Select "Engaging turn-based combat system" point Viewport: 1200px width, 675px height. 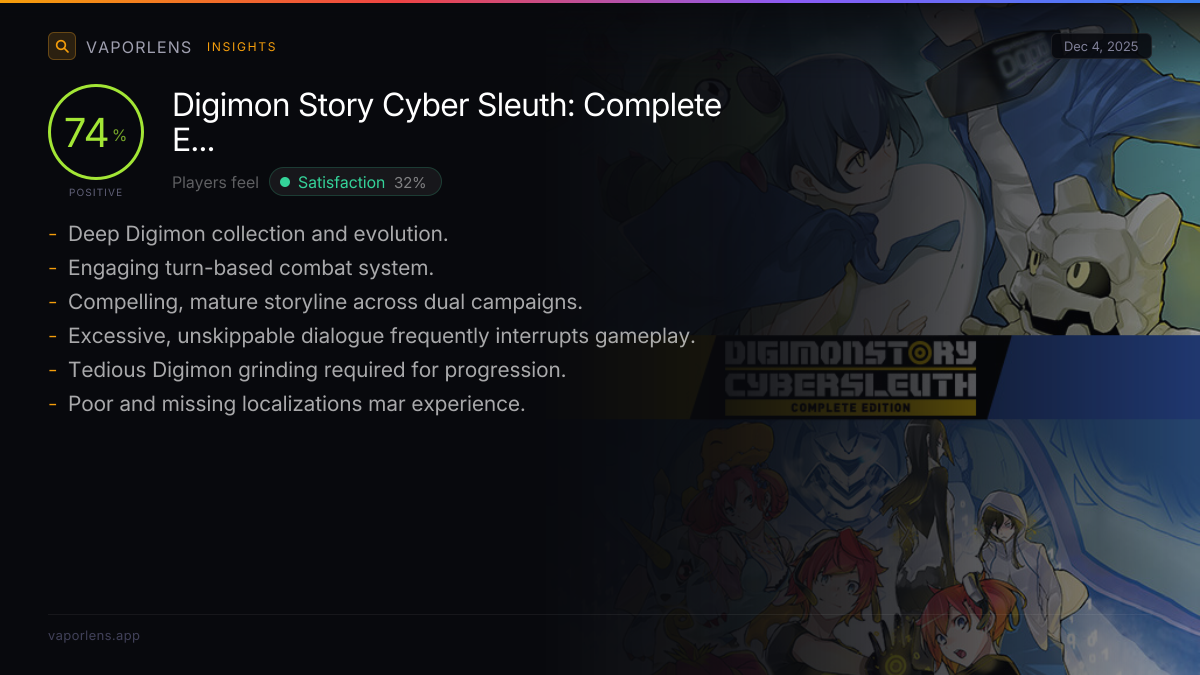click(250, 268)
